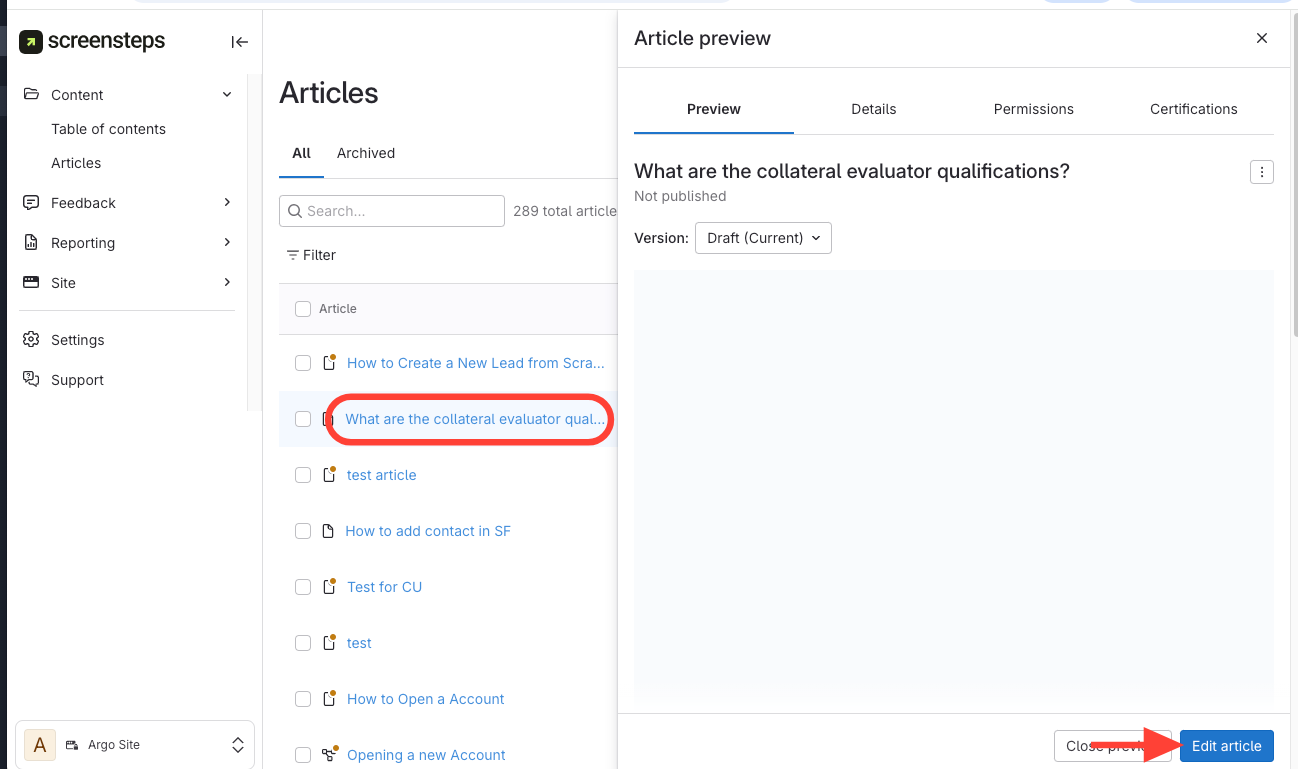Click the Reporting chart icon
This screenshot has width=1298, height=769.
(x=31, y=243)
